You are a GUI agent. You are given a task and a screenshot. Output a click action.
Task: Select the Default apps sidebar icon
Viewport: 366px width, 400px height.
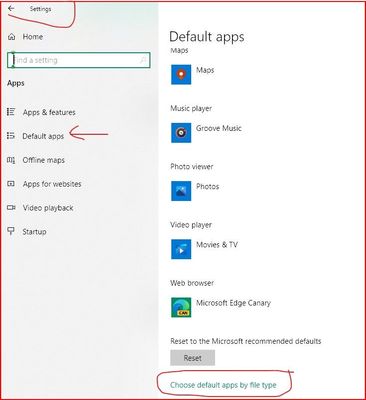[x=11, y=136]
